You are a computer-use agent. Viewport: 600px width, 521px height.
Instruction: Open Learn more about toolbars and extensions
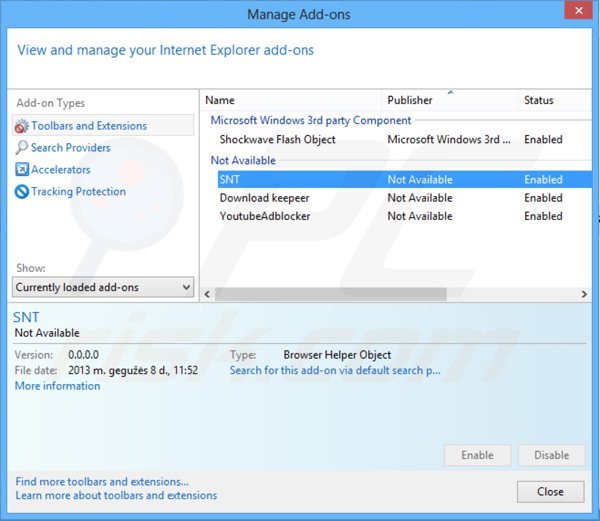116,495
